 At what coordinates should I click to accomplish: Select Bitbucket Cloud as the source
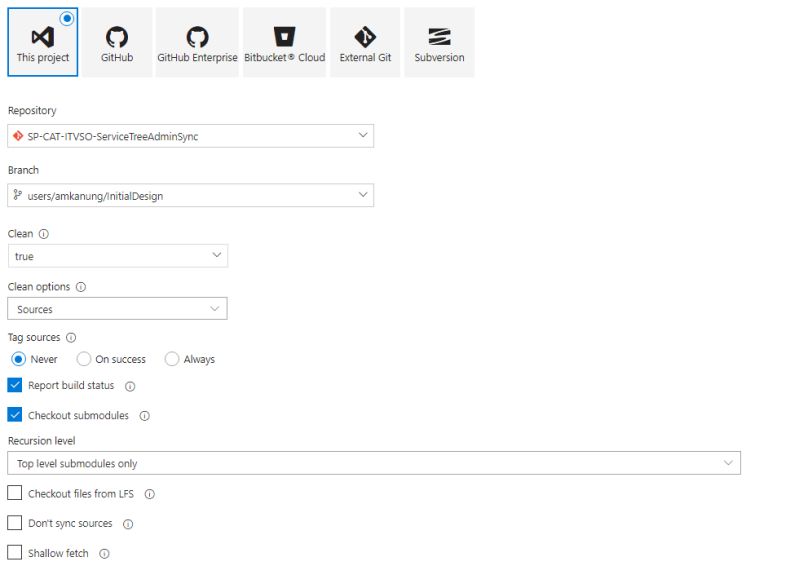pos(284,42)
